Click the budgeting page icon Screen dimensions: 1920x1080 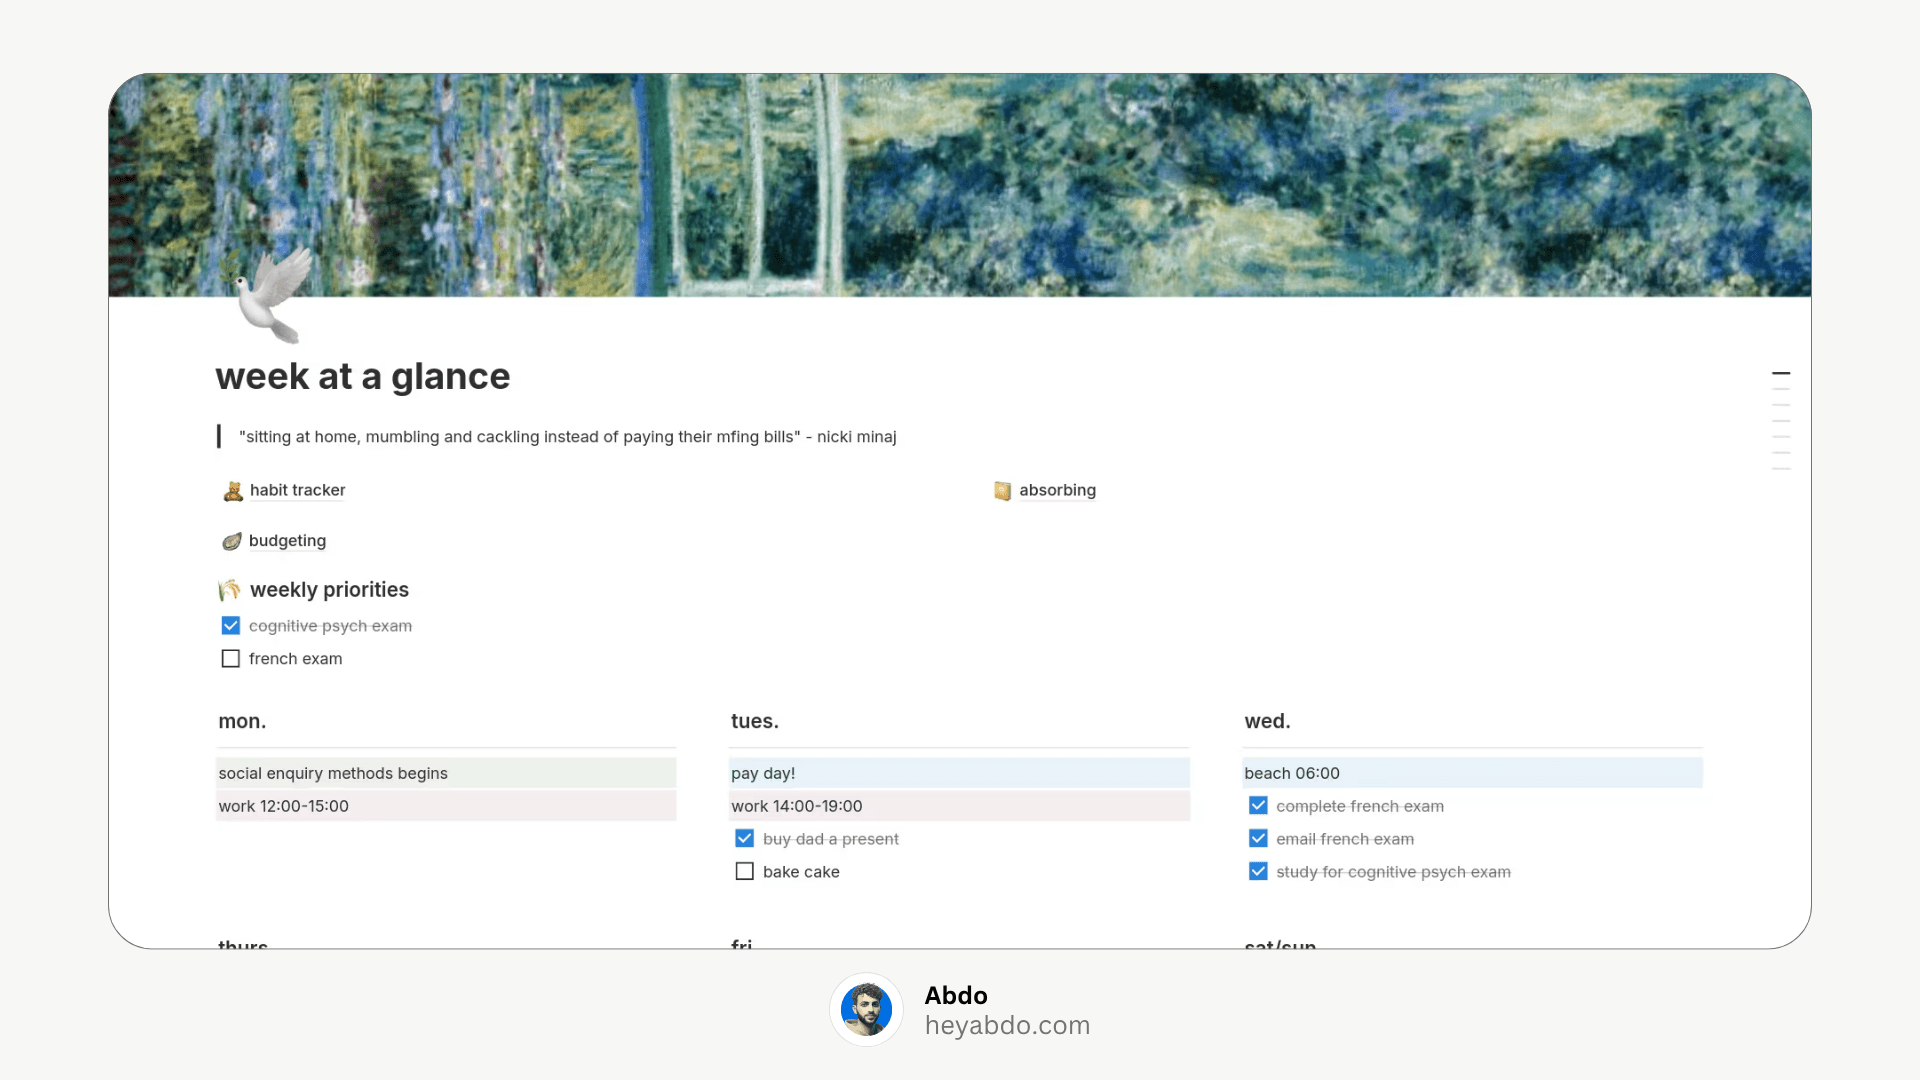coord(232,541)
